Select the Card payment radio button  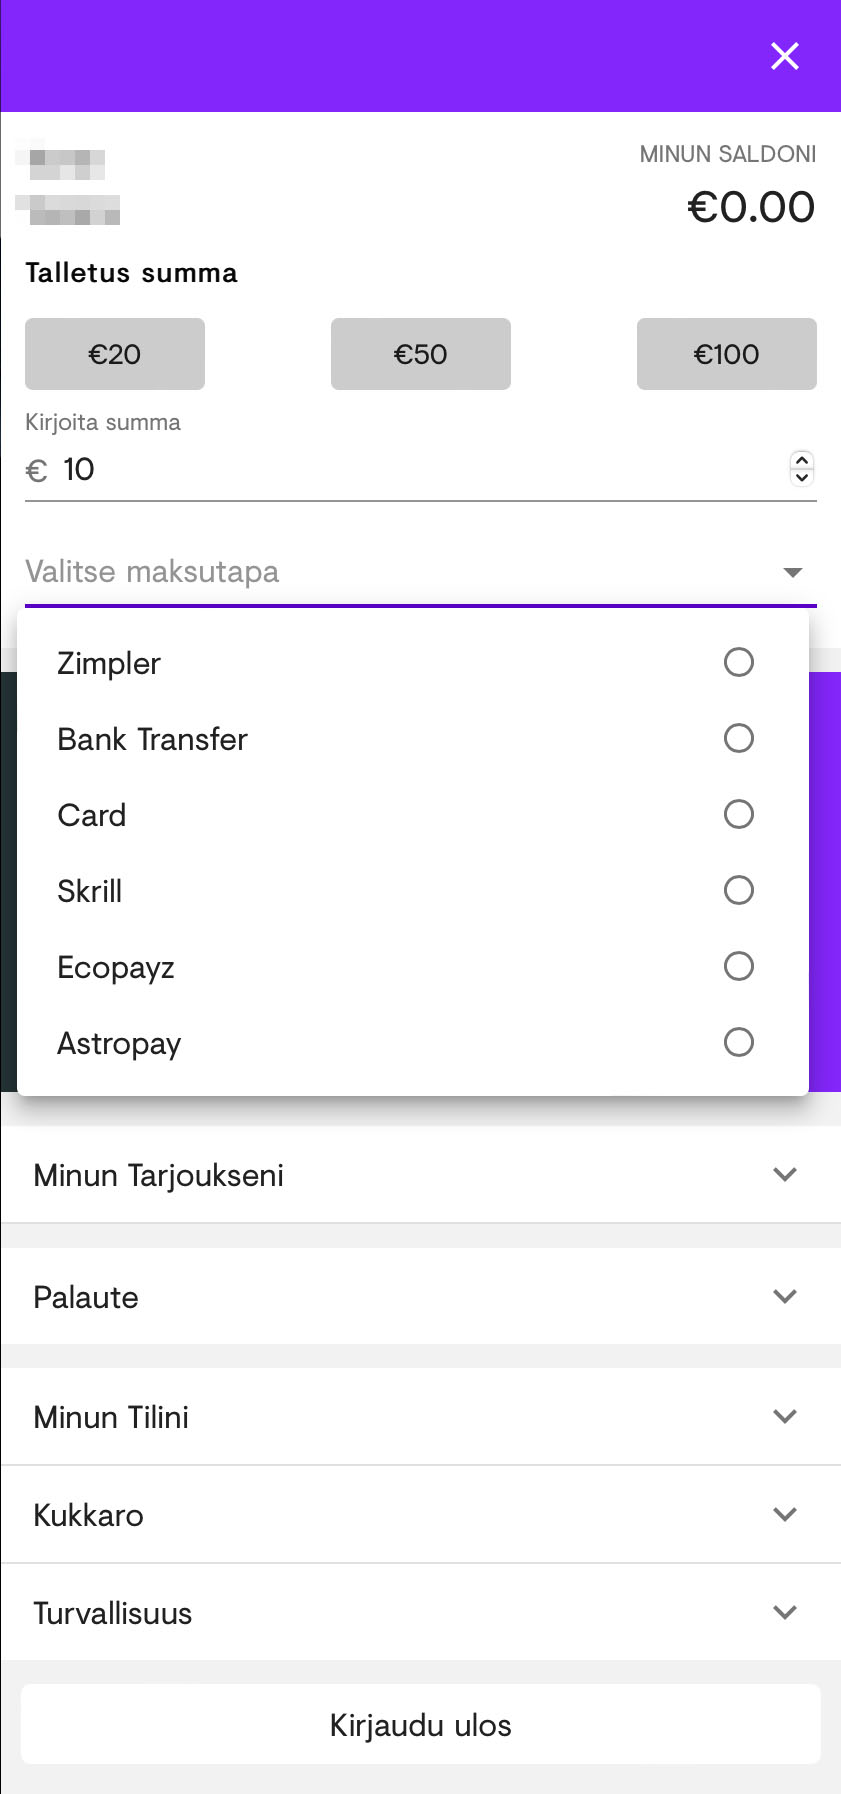[738, 814]
